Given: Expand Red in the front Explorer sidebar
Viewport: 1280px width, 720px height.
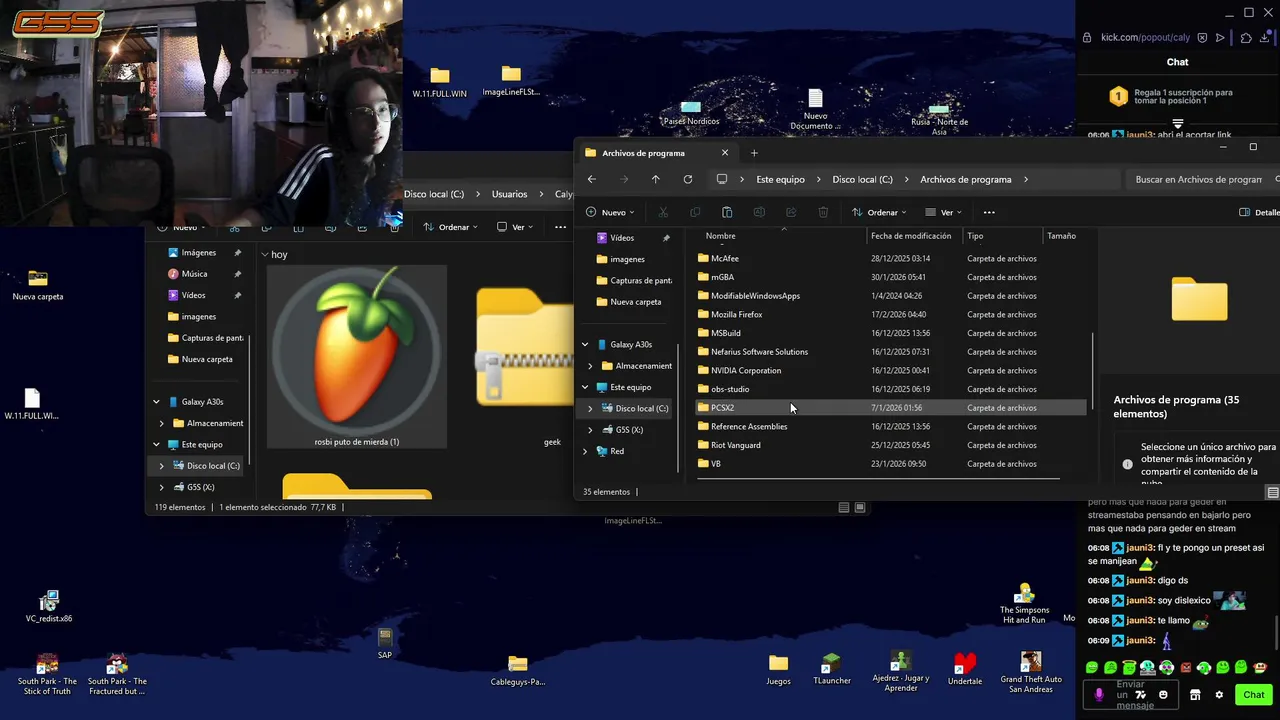Looking at the screenshot, I should [x=585, y=451].
